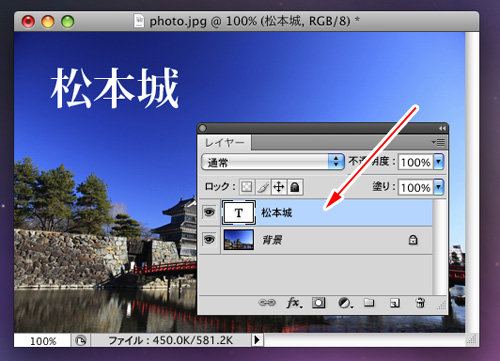Hide the 松本城 text layer
The height and width of the screenshot is (361, 500).
tap(209, 212)
